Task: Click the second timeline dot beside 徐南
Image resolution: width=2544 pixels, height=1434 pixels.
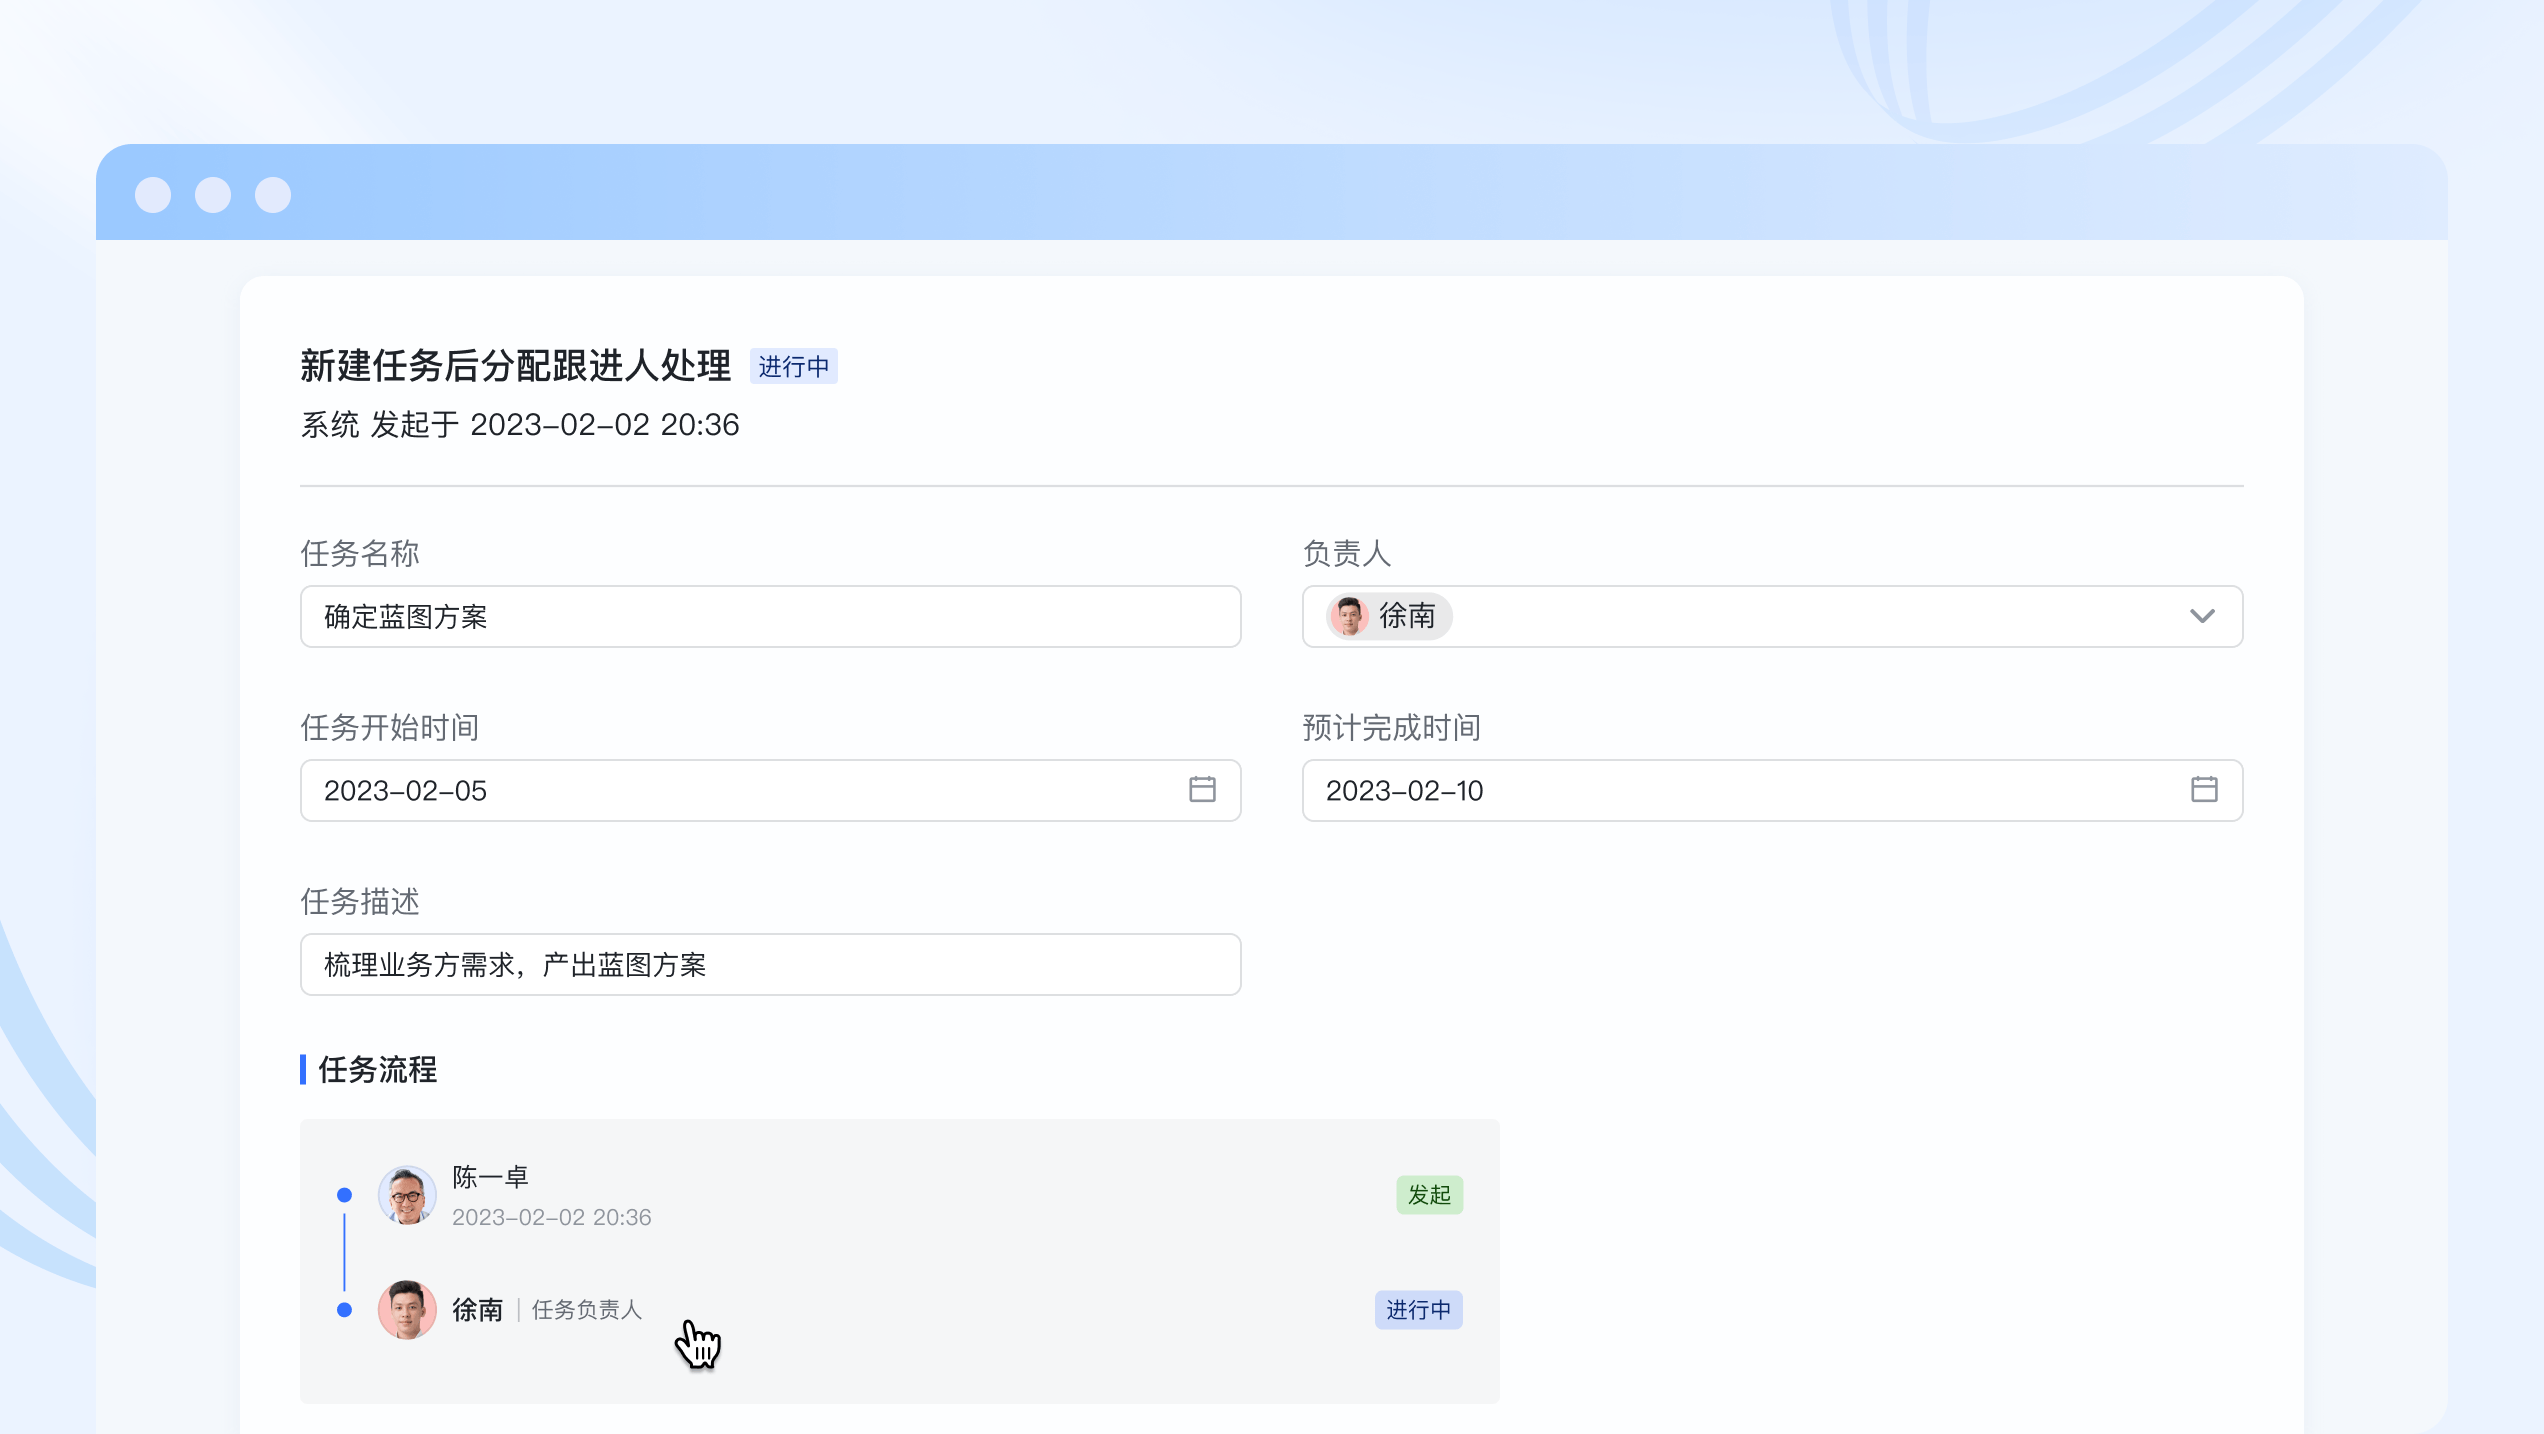Action: pos(344,1310)
